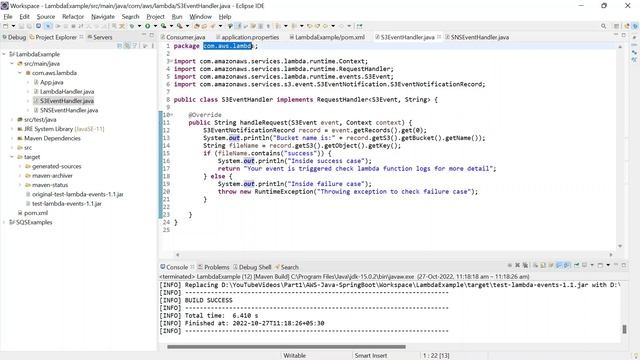Collapse the src/main/java folder
640x360 pixels.
(x=12, y=63)
